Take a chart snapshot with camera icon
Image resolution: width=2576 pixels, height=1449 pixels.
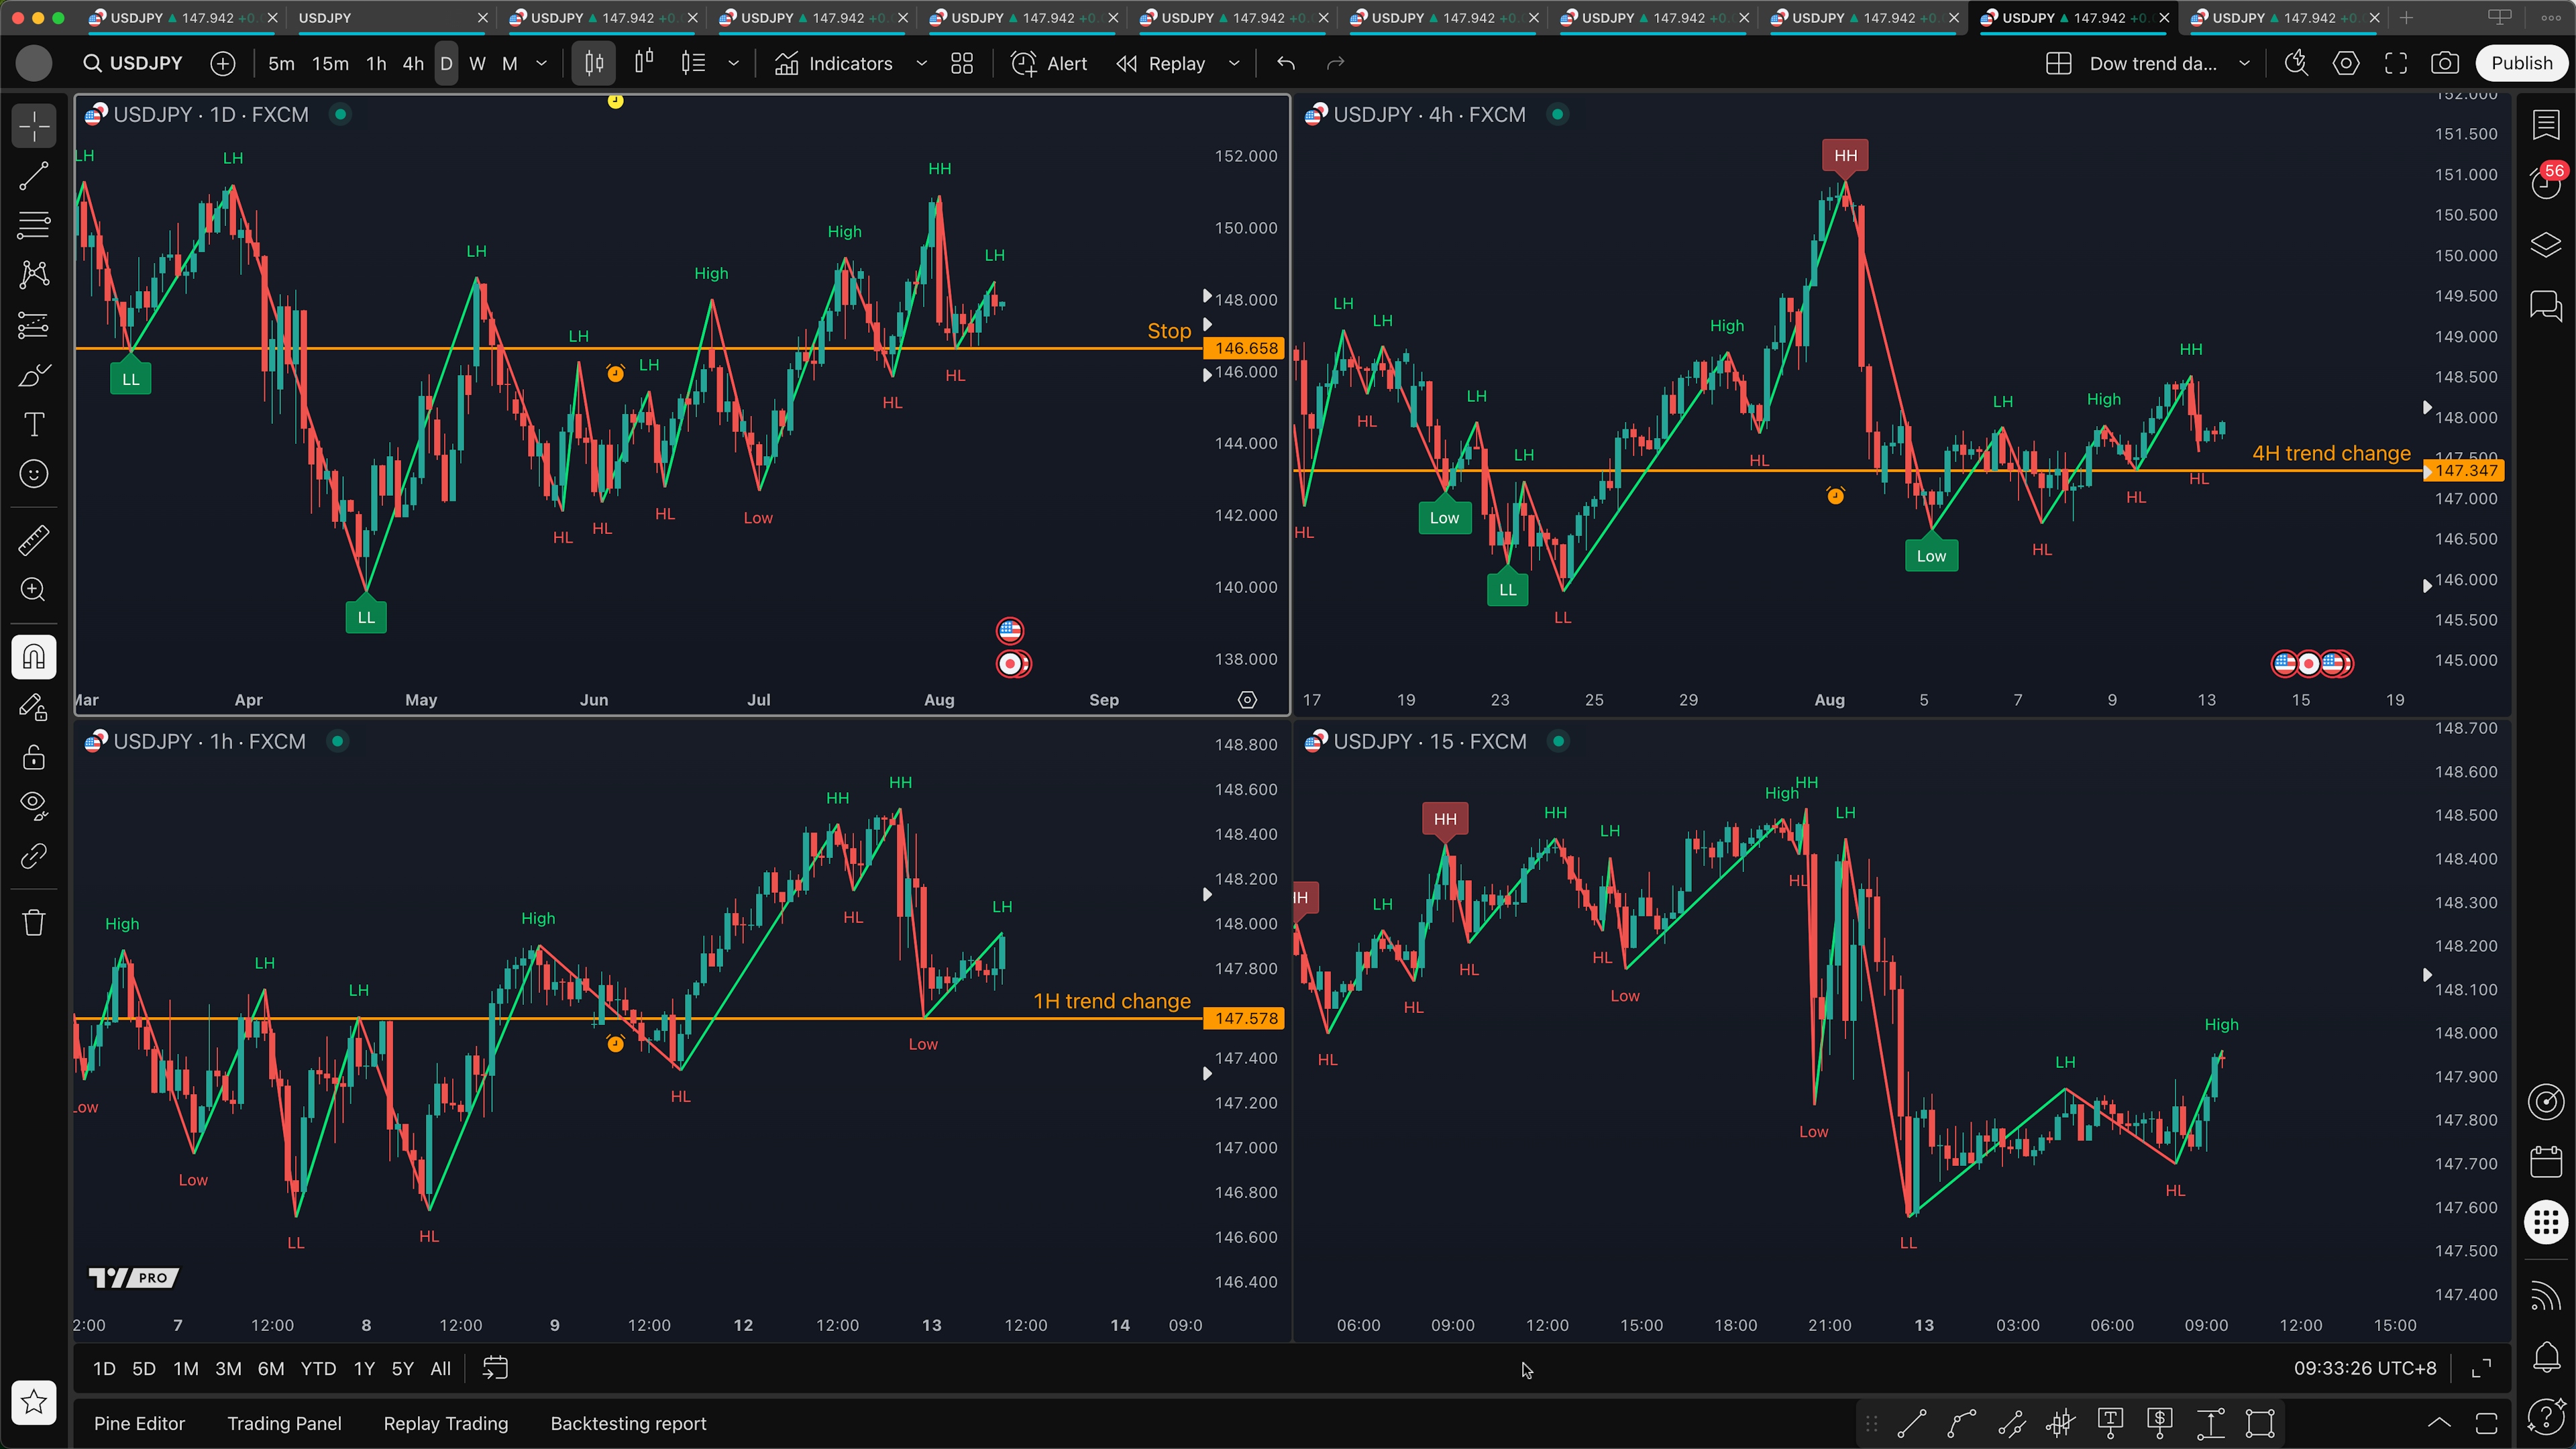click(x=2444, y=64)
